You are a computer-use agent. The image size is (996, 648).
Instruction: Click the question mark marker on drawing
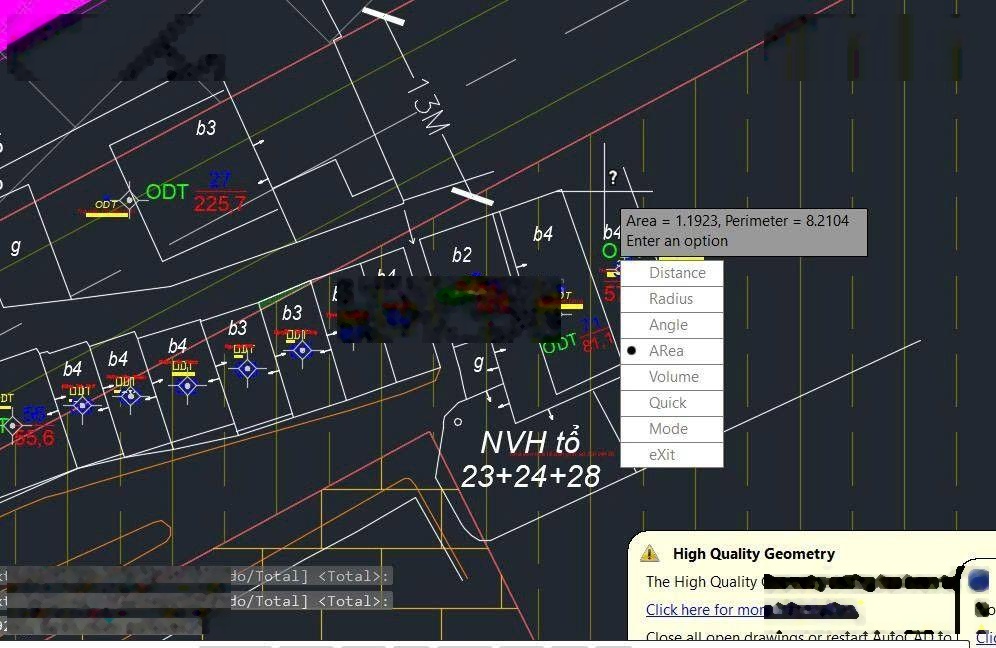click(613, 178)
